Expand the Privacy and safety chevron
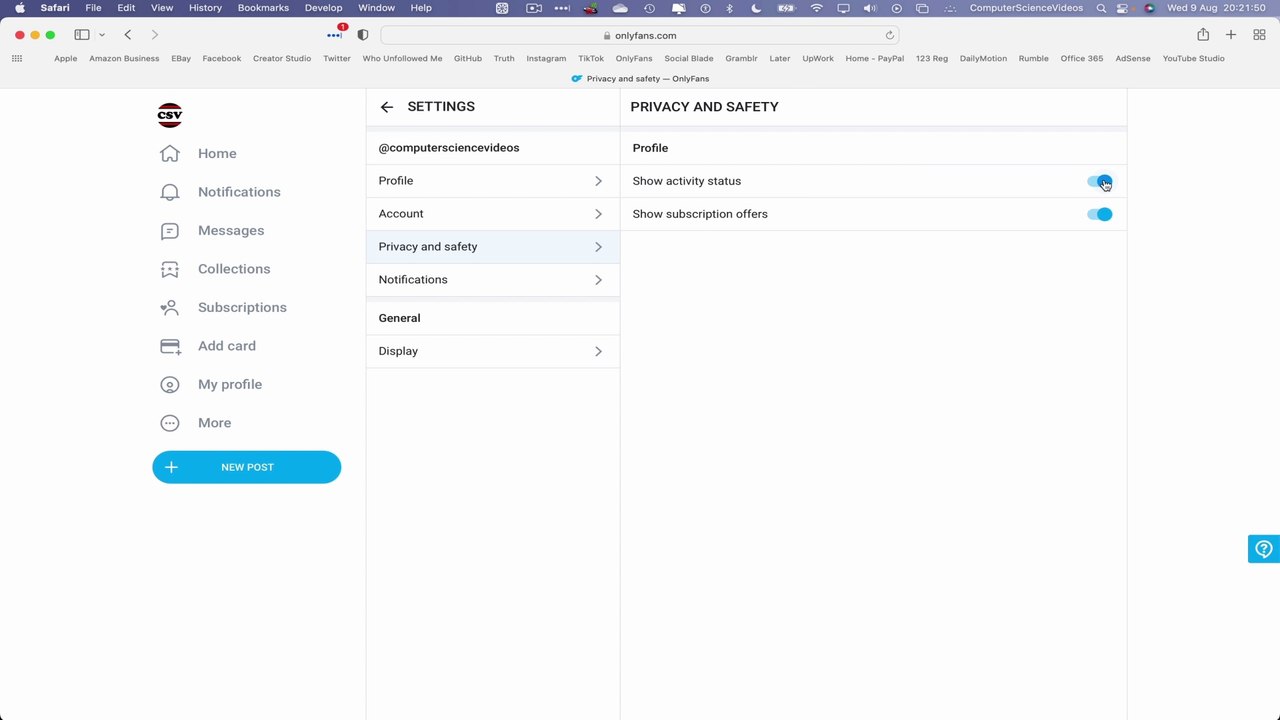Viewport: 1280px width, 720px height. 598,247
